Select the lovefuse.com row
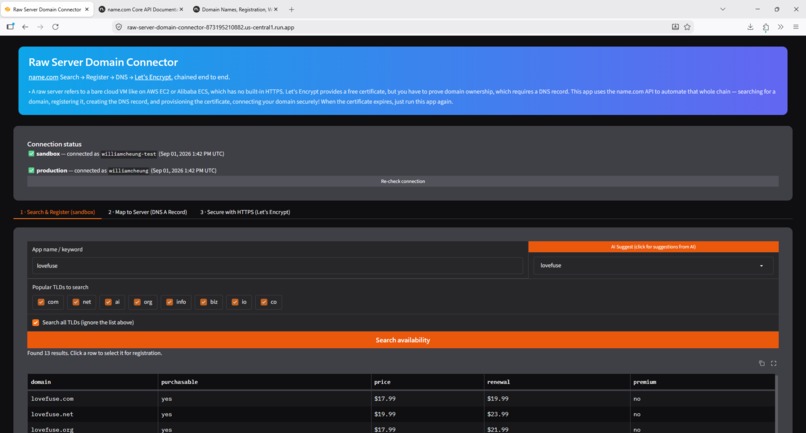 coord(401,399)
